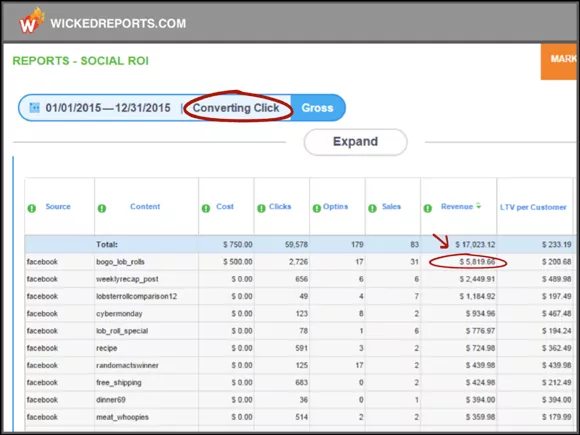Toggle the Gross revenue button
The width and height of the screenshot is (580, 435).
(x=318, y=108)
